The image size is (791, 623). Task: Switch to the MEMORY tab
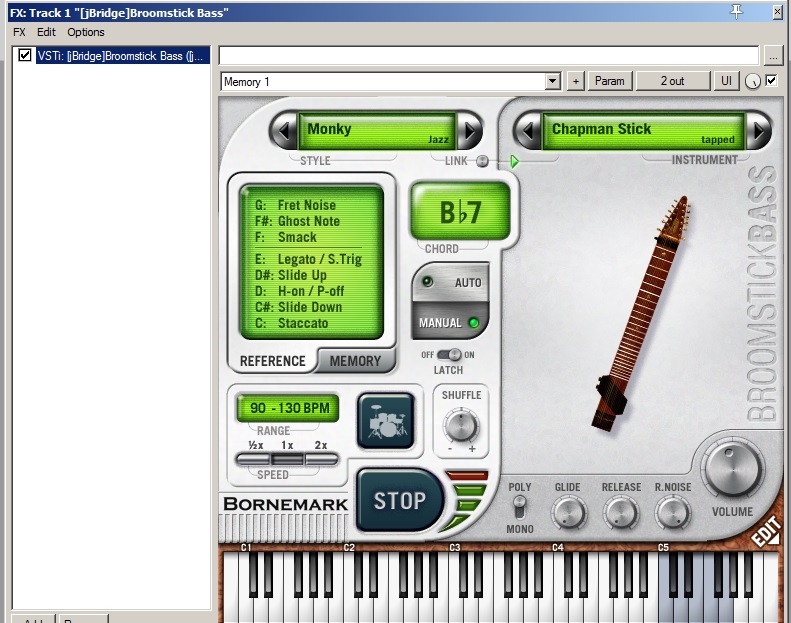click(355, 361)
